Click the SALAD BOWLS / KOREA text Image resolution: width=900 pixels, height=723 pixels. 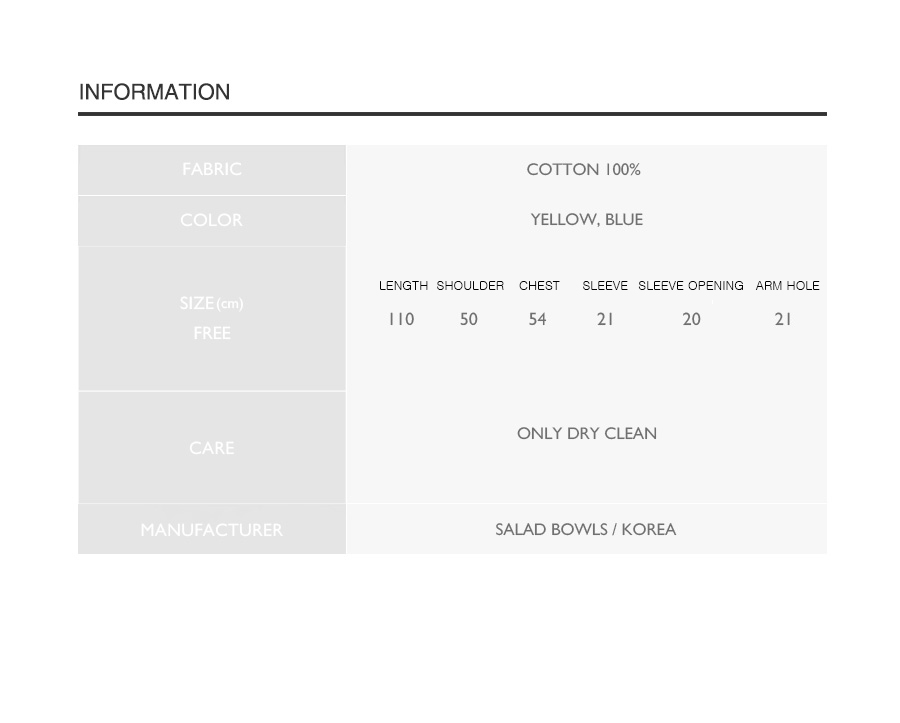pos(585,529)
